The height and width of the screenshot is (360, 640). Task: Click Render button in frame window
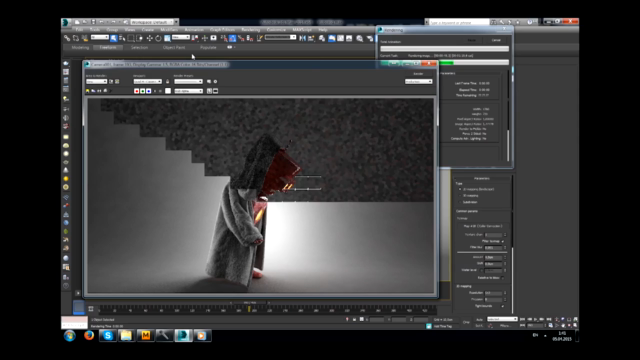[x=418, y=74]
